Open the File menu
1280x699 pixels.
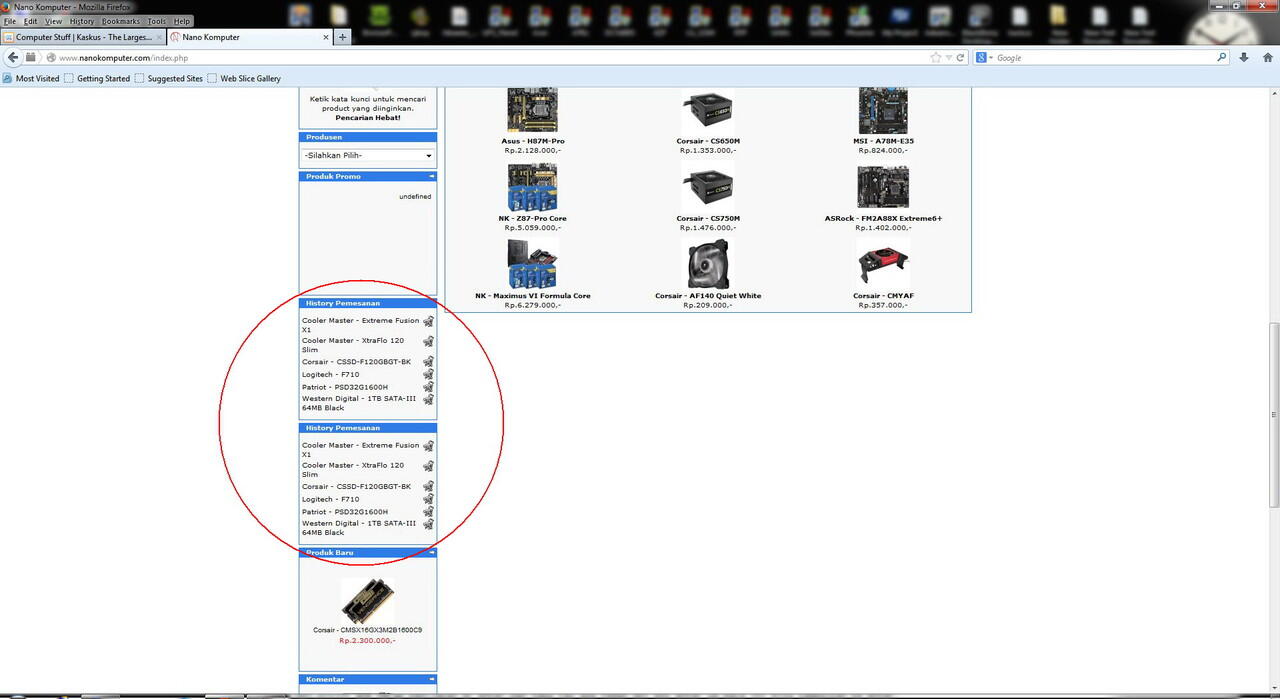click(10, 21)
